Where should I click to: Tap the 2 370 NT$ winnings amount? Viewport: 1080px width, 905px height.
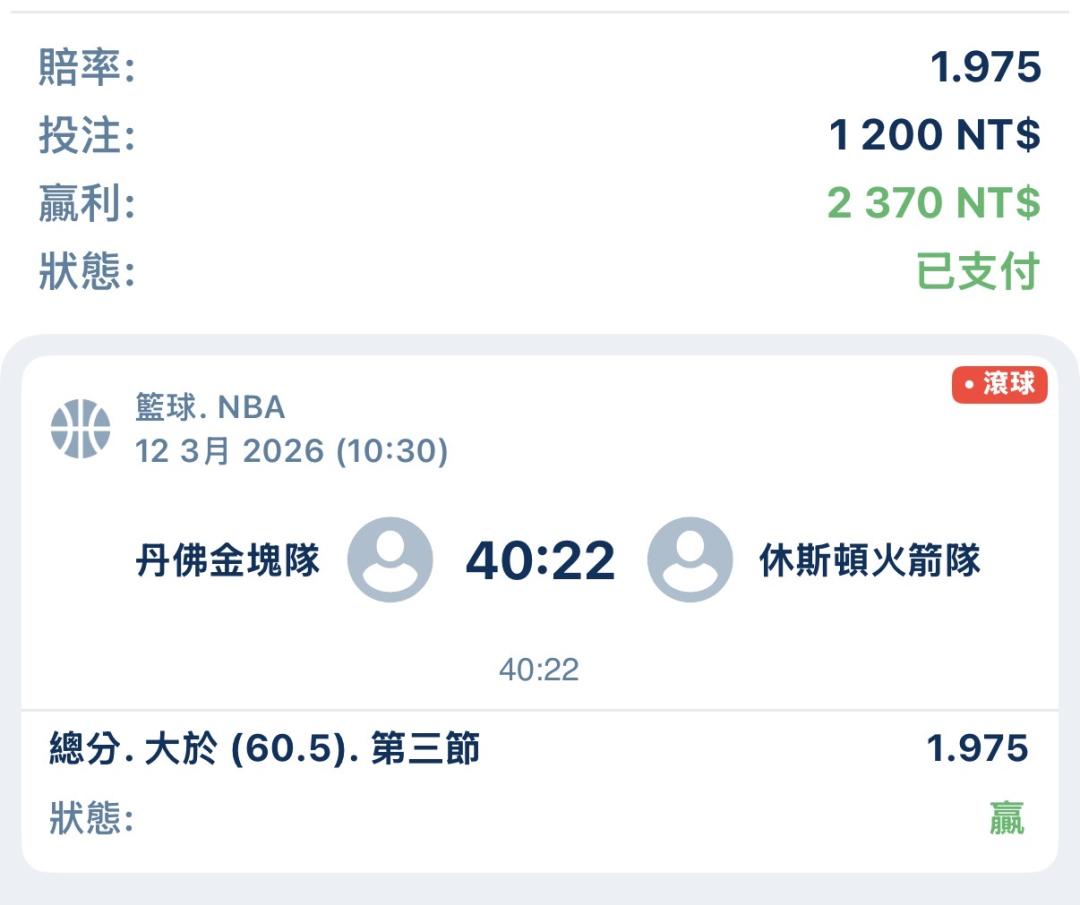933,203
